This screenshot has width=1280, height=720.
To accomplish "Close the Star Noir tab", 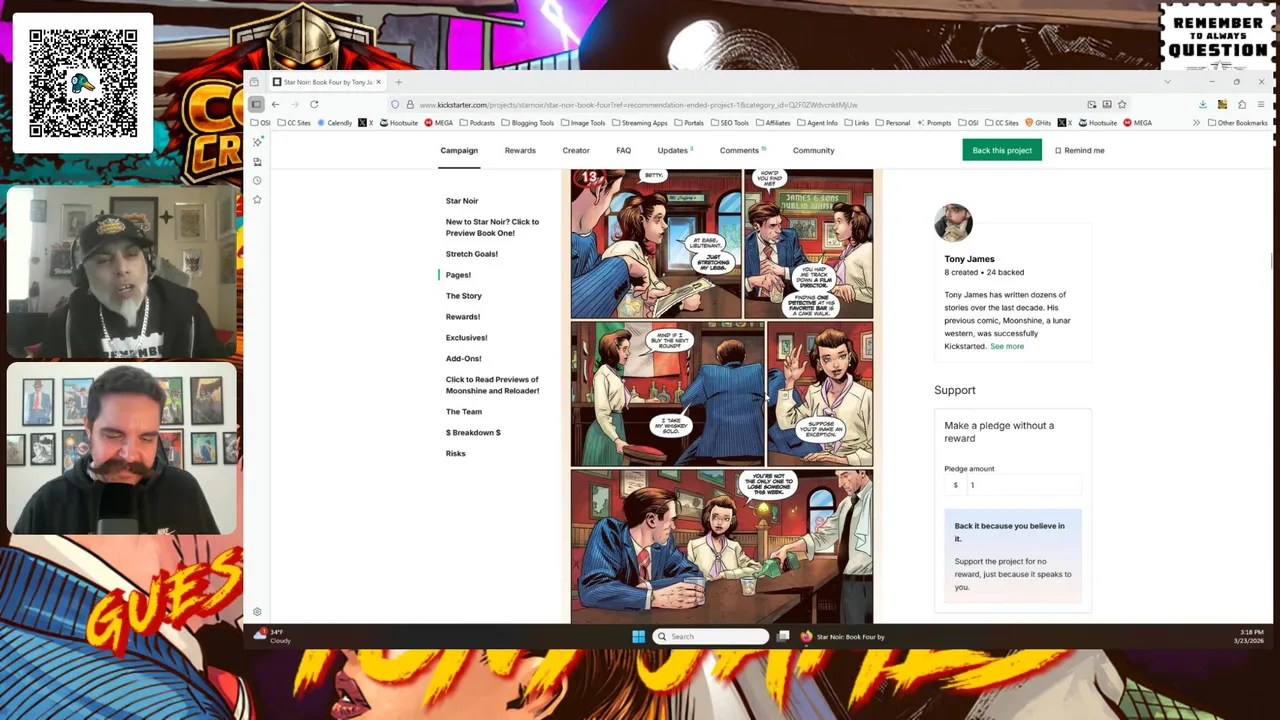I will point(378,82).
